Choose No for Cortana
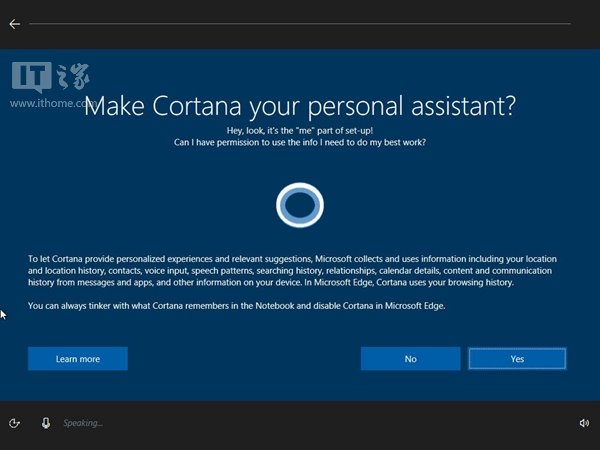Viewport: 600px width, 450px height. point(411,359)
